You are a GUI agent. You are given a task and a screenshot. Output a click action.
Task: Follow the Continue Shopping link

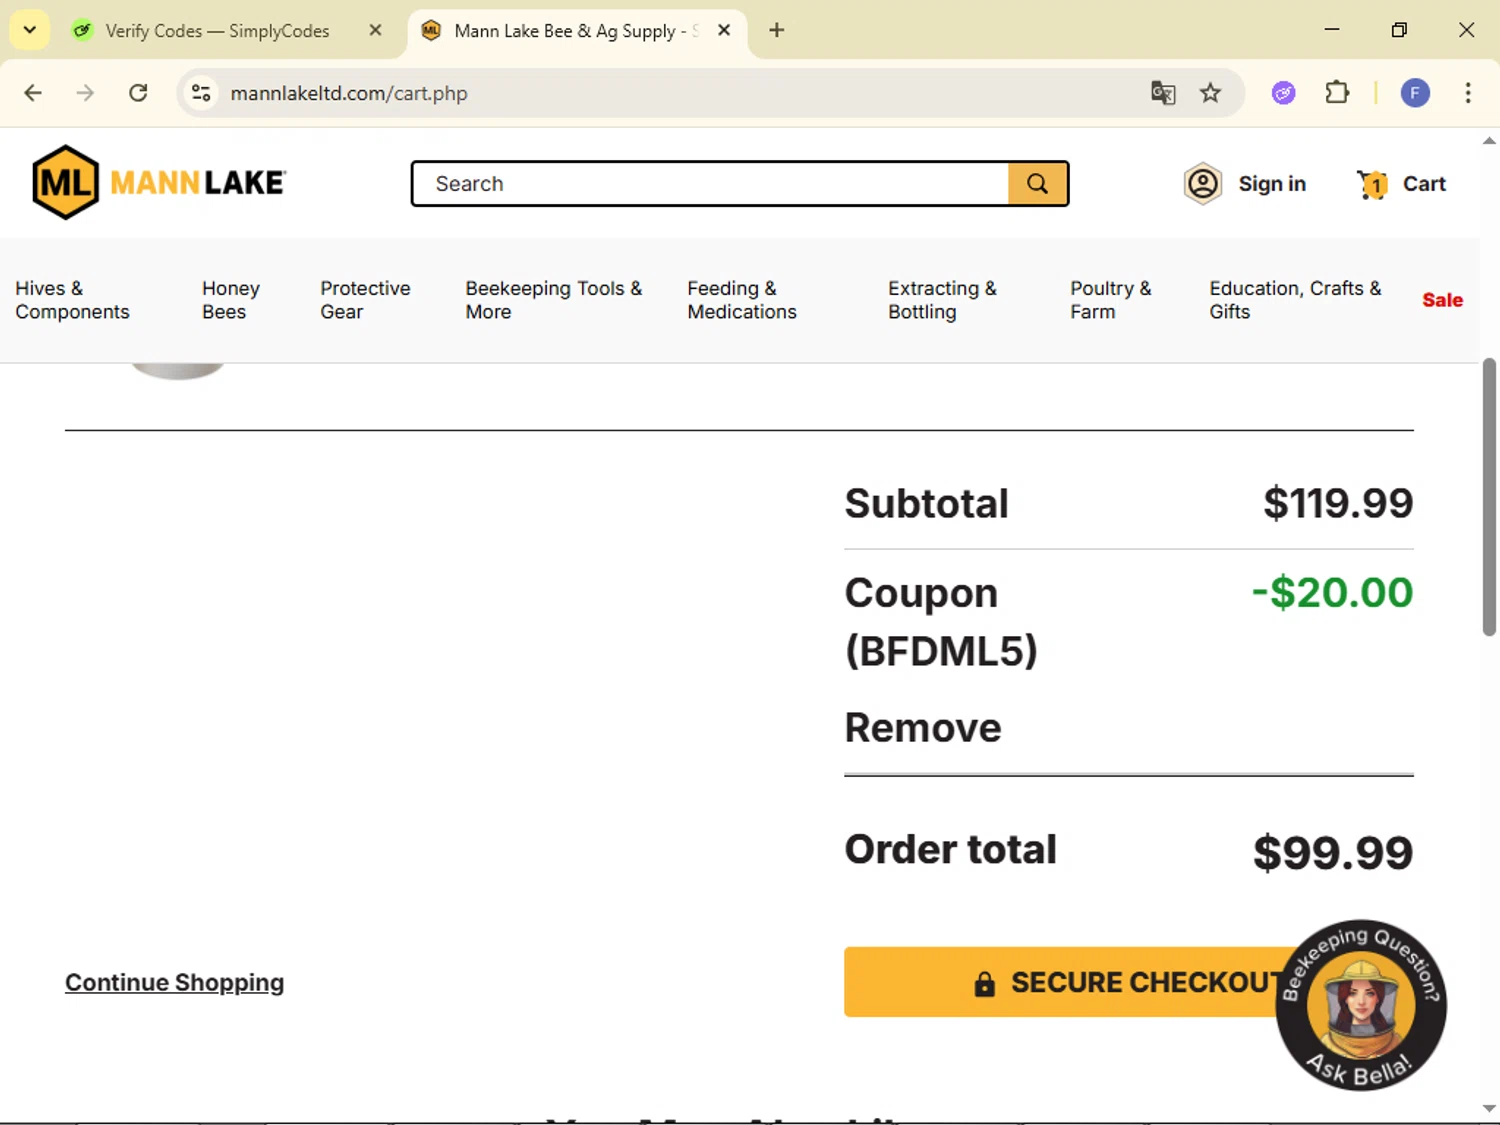174,983
